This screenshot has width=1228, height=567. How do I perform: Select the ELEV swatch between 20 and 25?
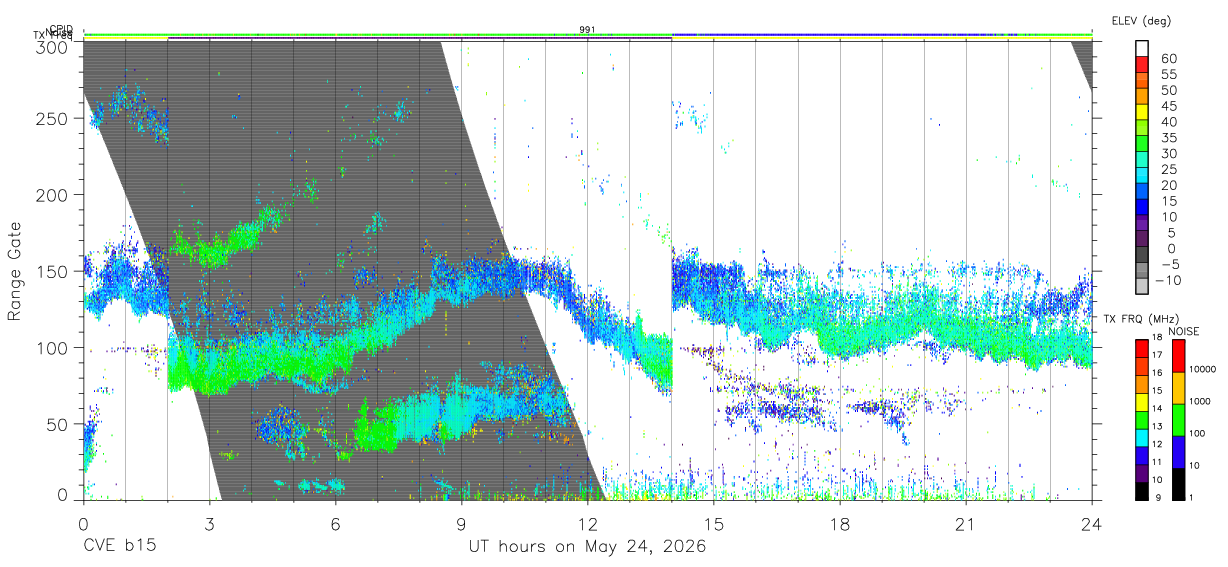tap(1142, 177)
